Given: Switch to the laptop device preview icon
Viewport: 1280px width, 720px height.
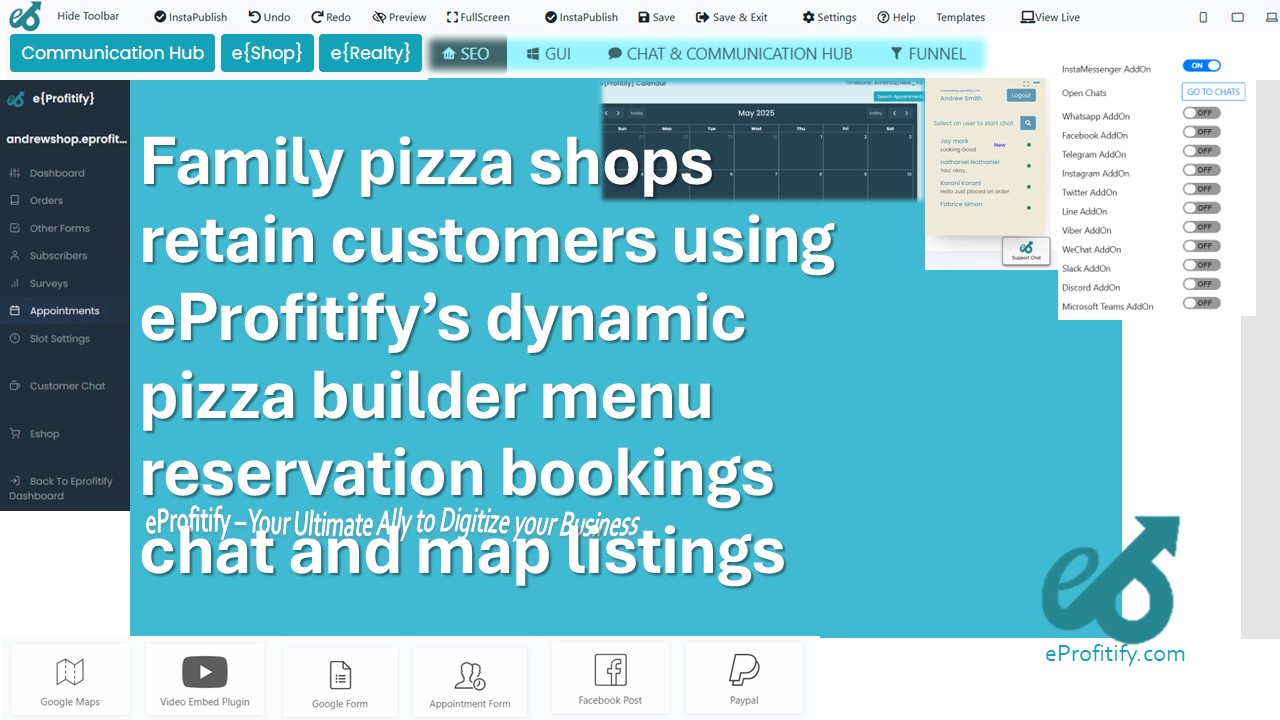Looking at the screenshot, I should pos(1271,17).
